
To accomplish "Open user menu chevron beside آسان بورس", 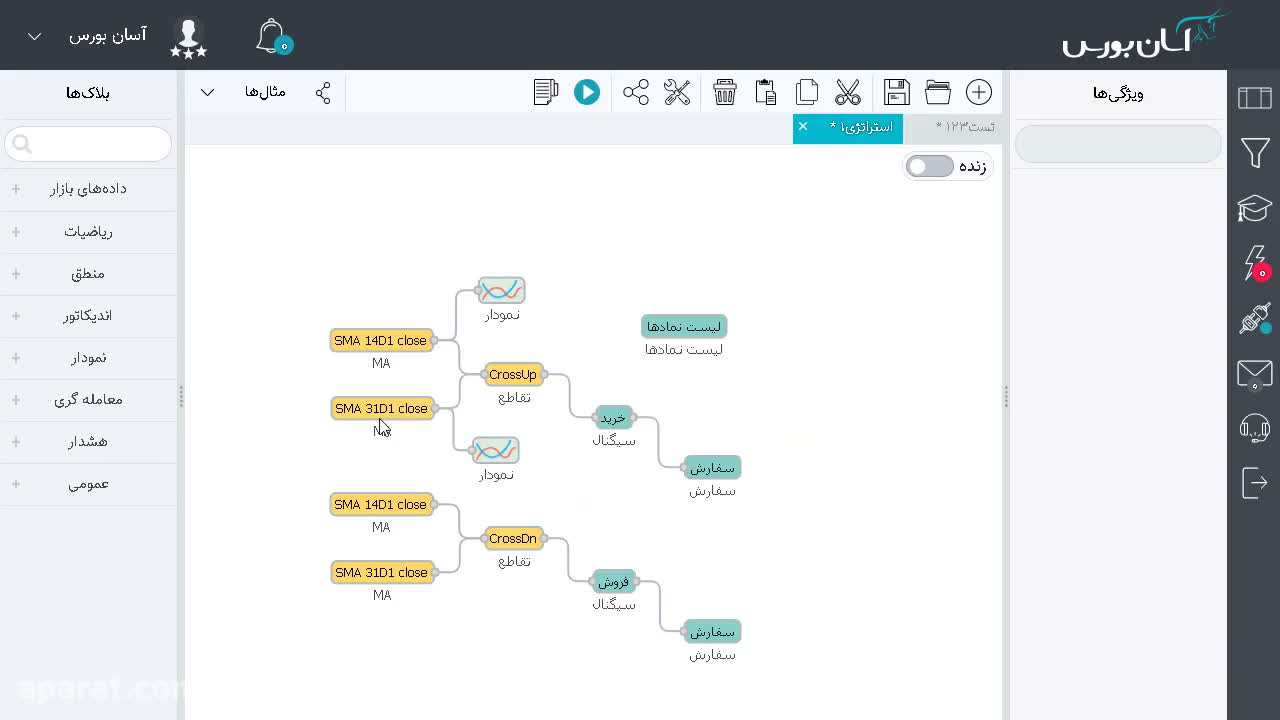I will click(x=34, y=36).
